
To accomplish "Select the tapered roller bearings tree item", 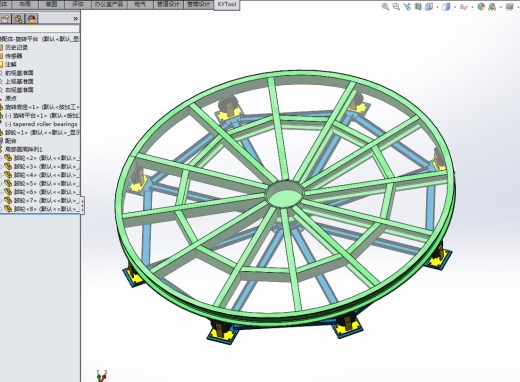I will [41, 124].
